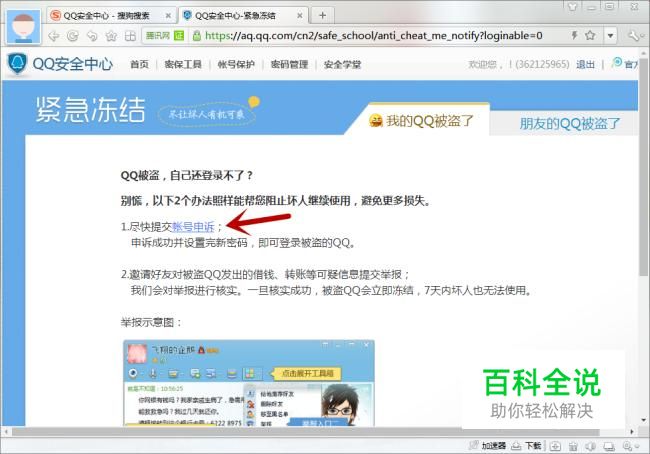Open the page zoom magnifier icon

(x=627, y=446)
